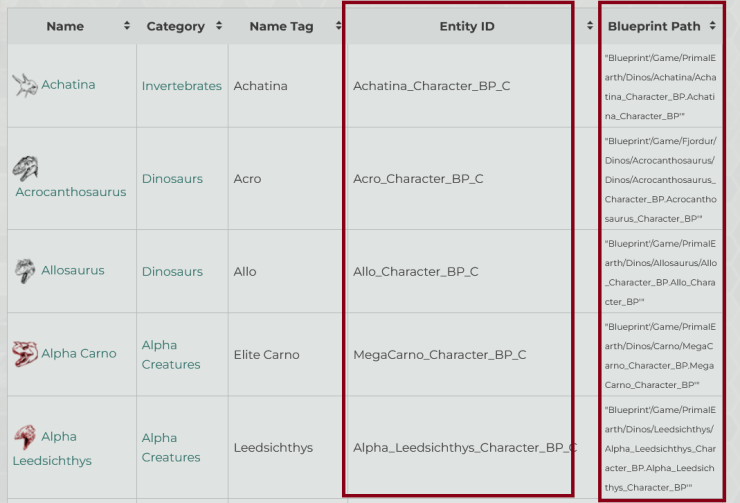Open the Achatina name link
740x503 pixels.
(x=68, y=85)
